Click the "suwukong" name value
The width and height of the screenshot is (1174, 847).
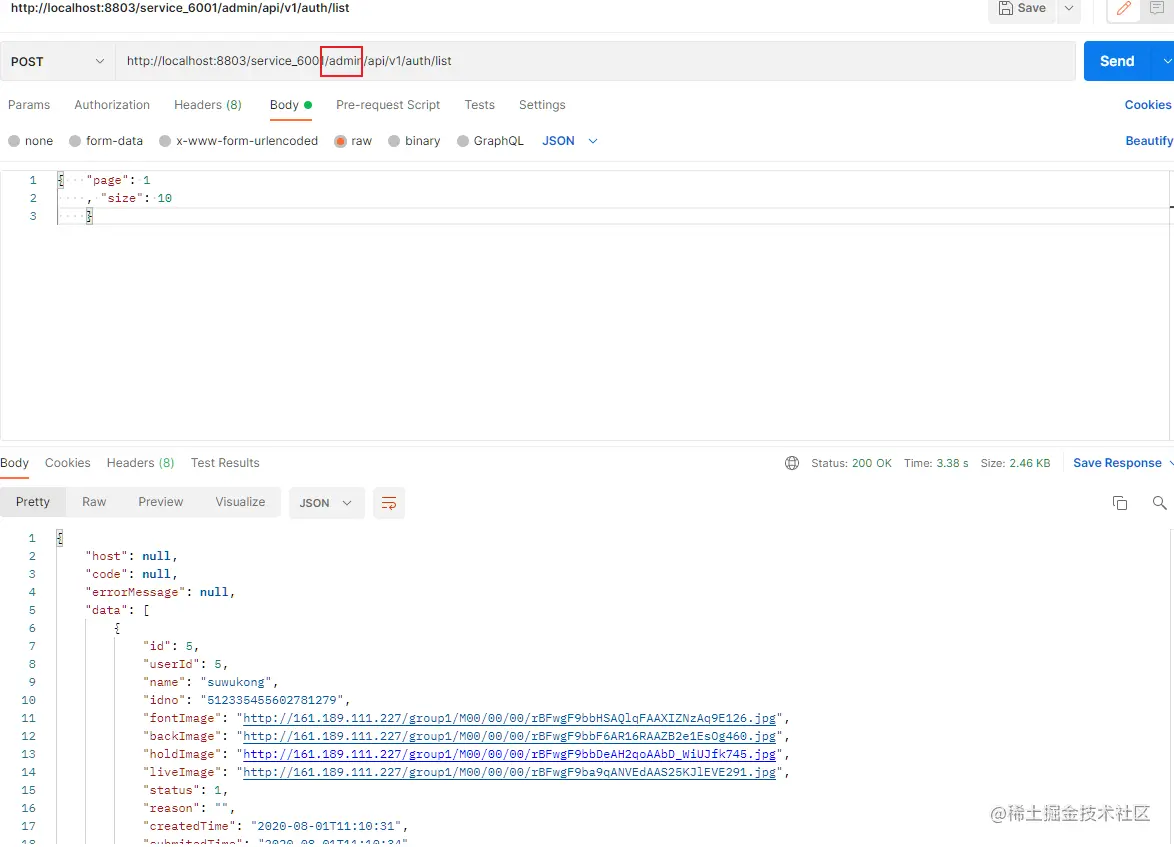(236, 682)
